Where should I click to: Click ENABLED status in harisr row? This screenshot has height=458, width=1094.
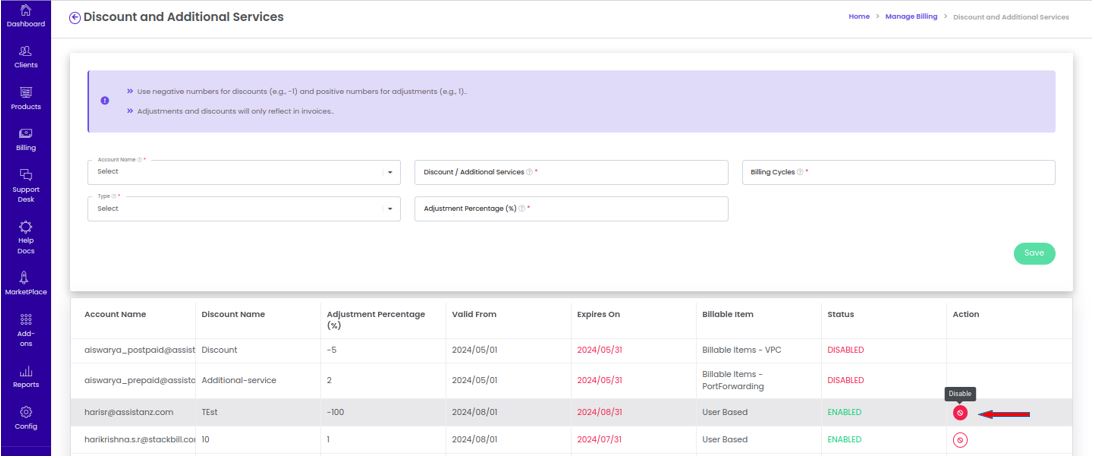(844, 413)
